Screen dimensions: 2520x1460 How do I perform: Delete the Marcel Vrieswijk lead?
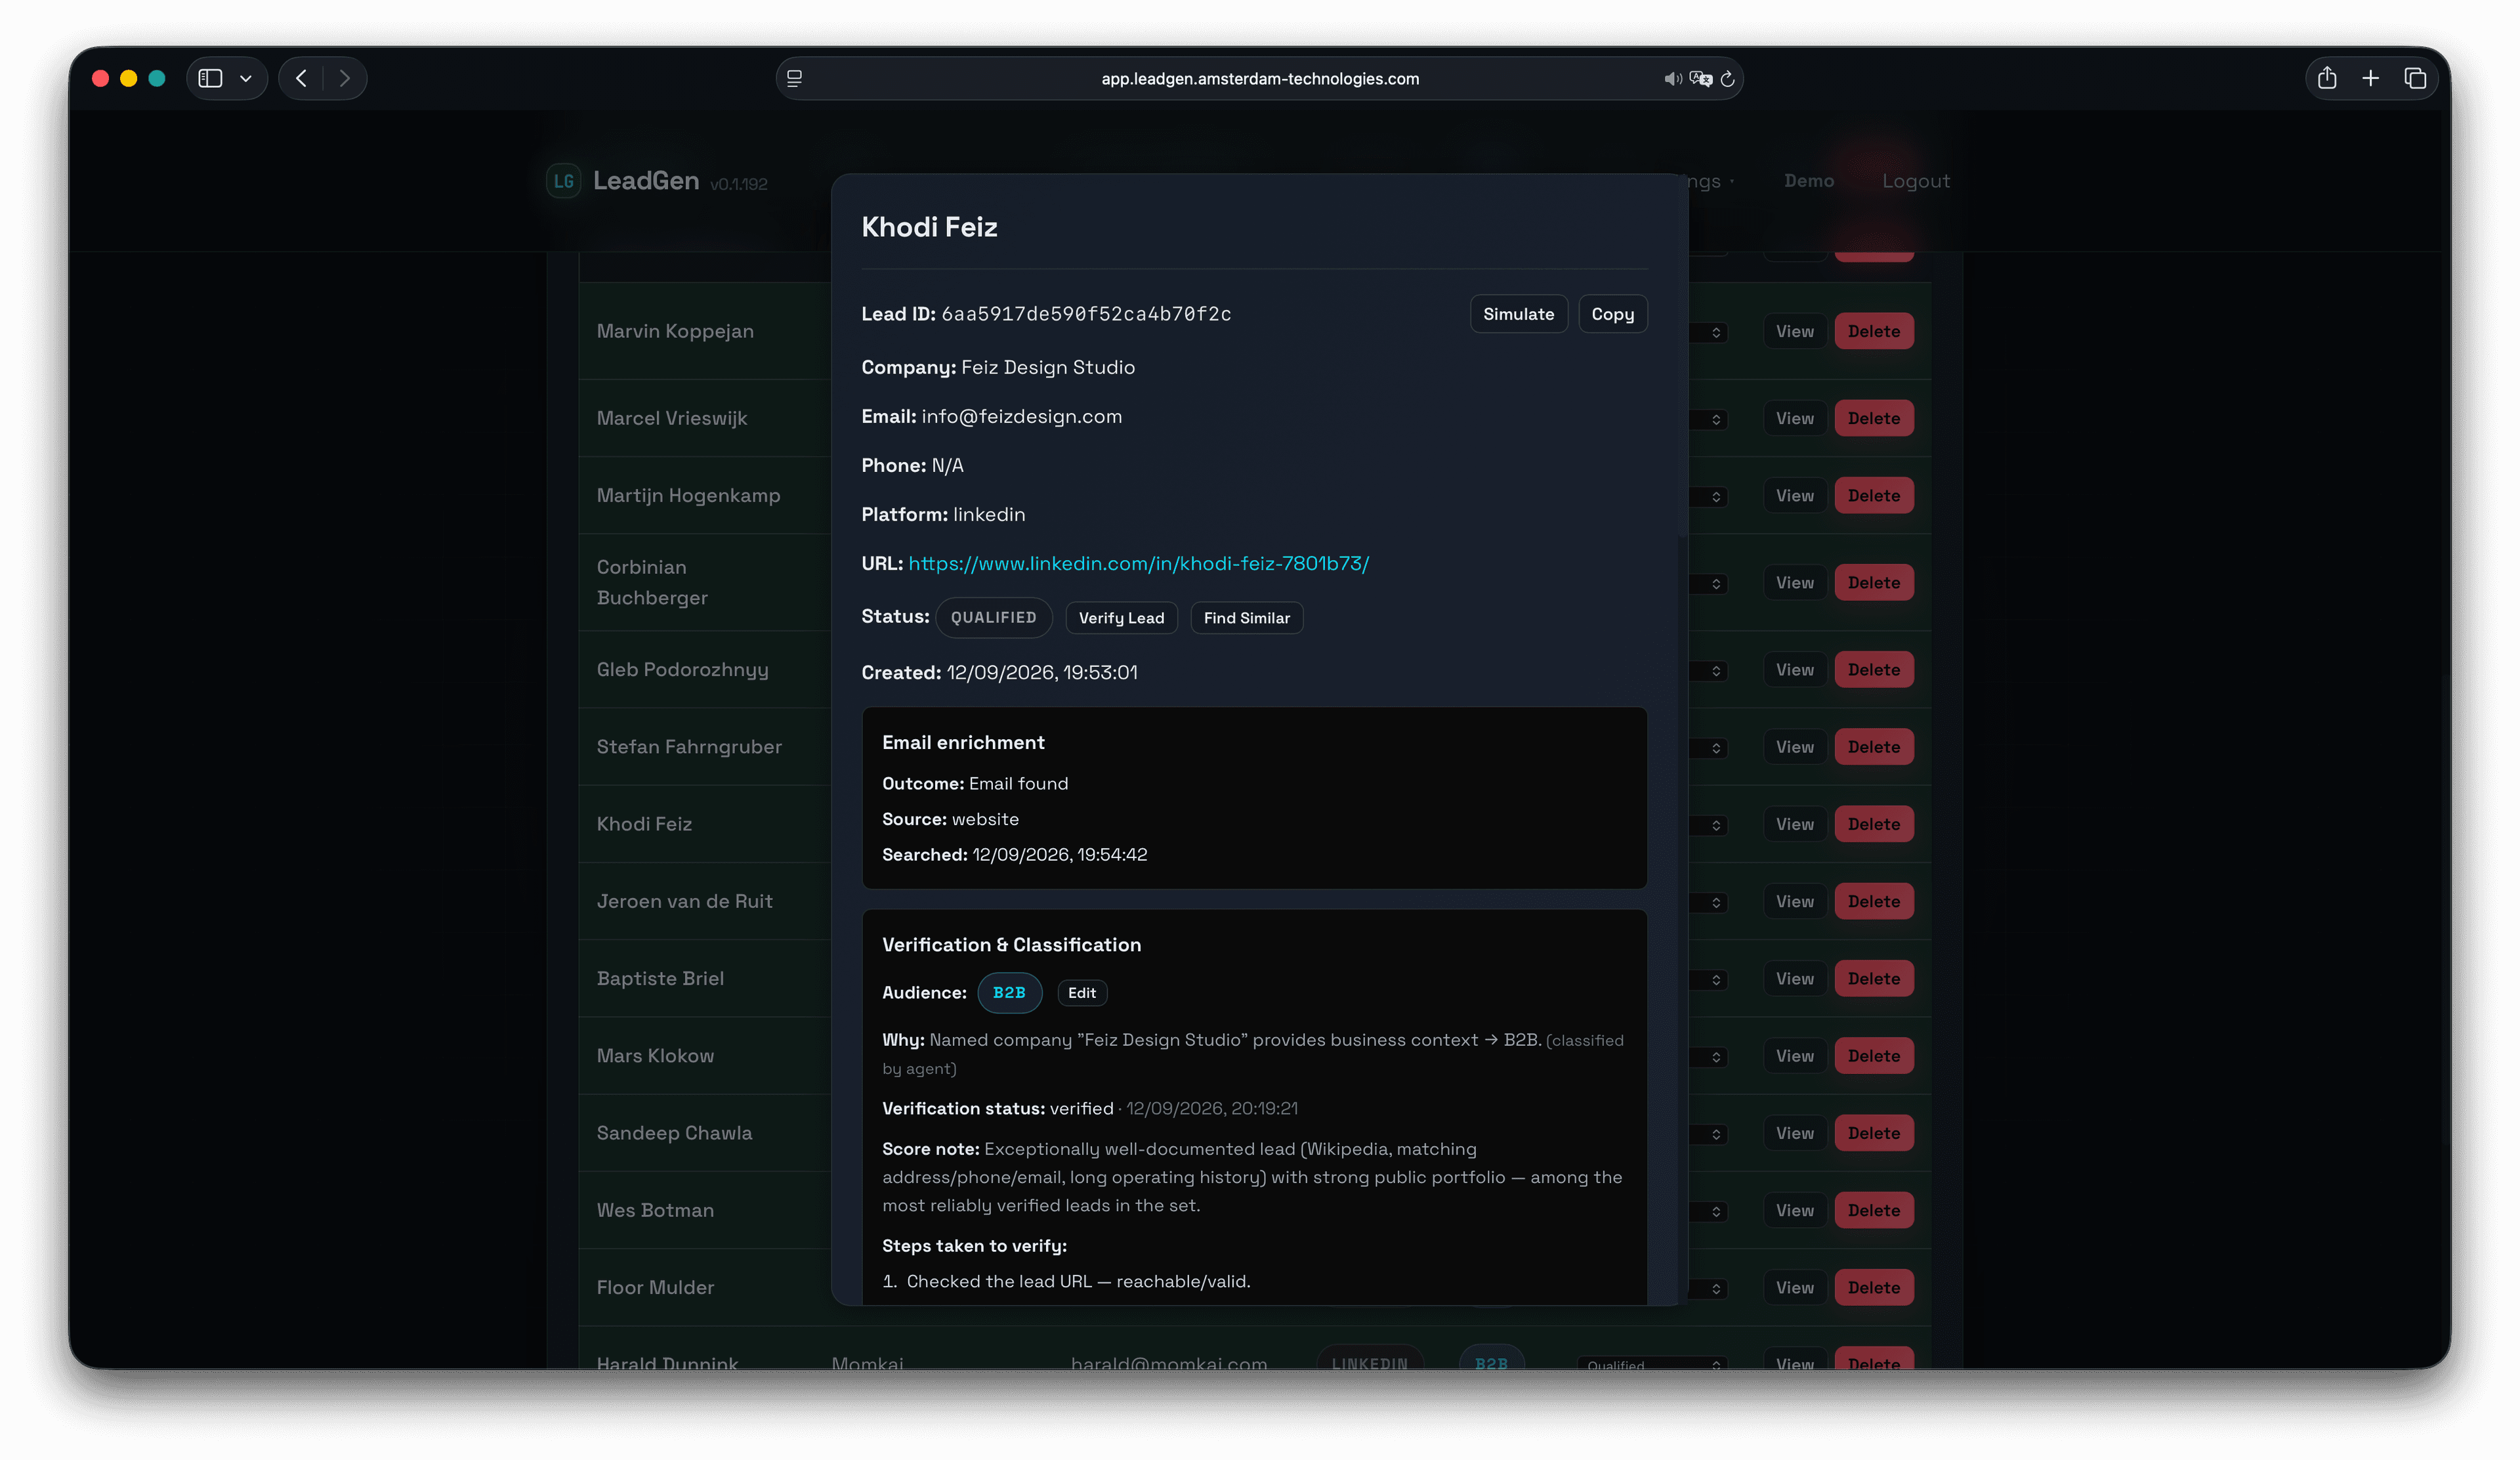click(1873, 418)
